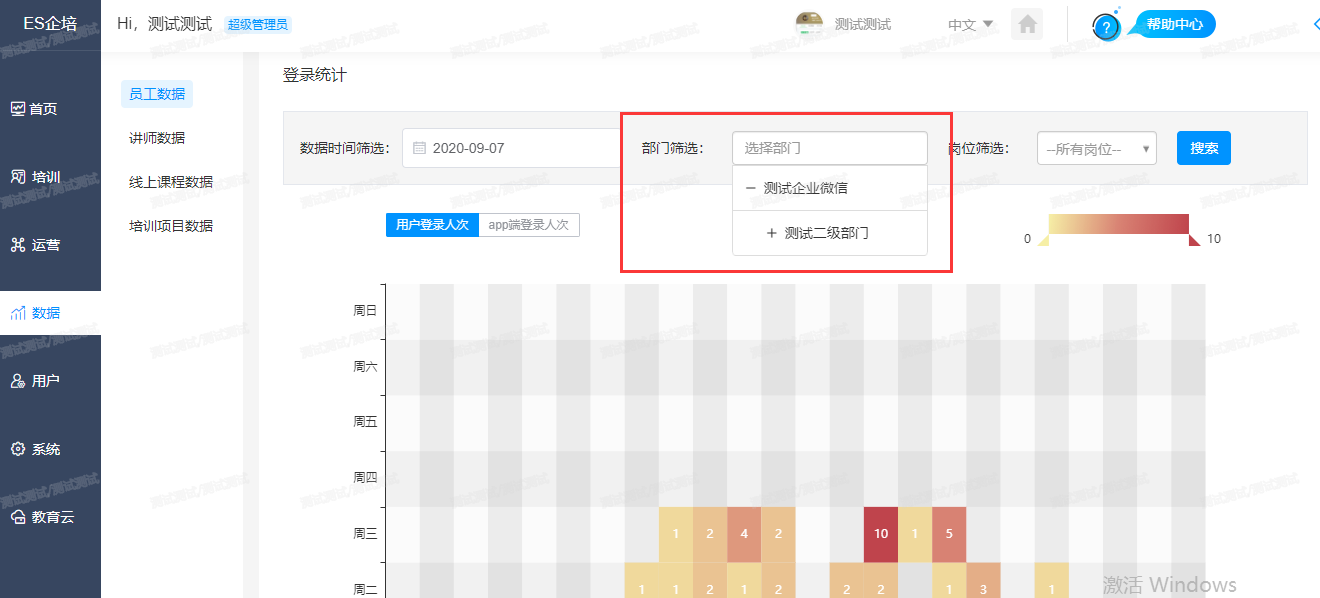
Task: Click the home icon in top header
Action: pos(1027,24)
